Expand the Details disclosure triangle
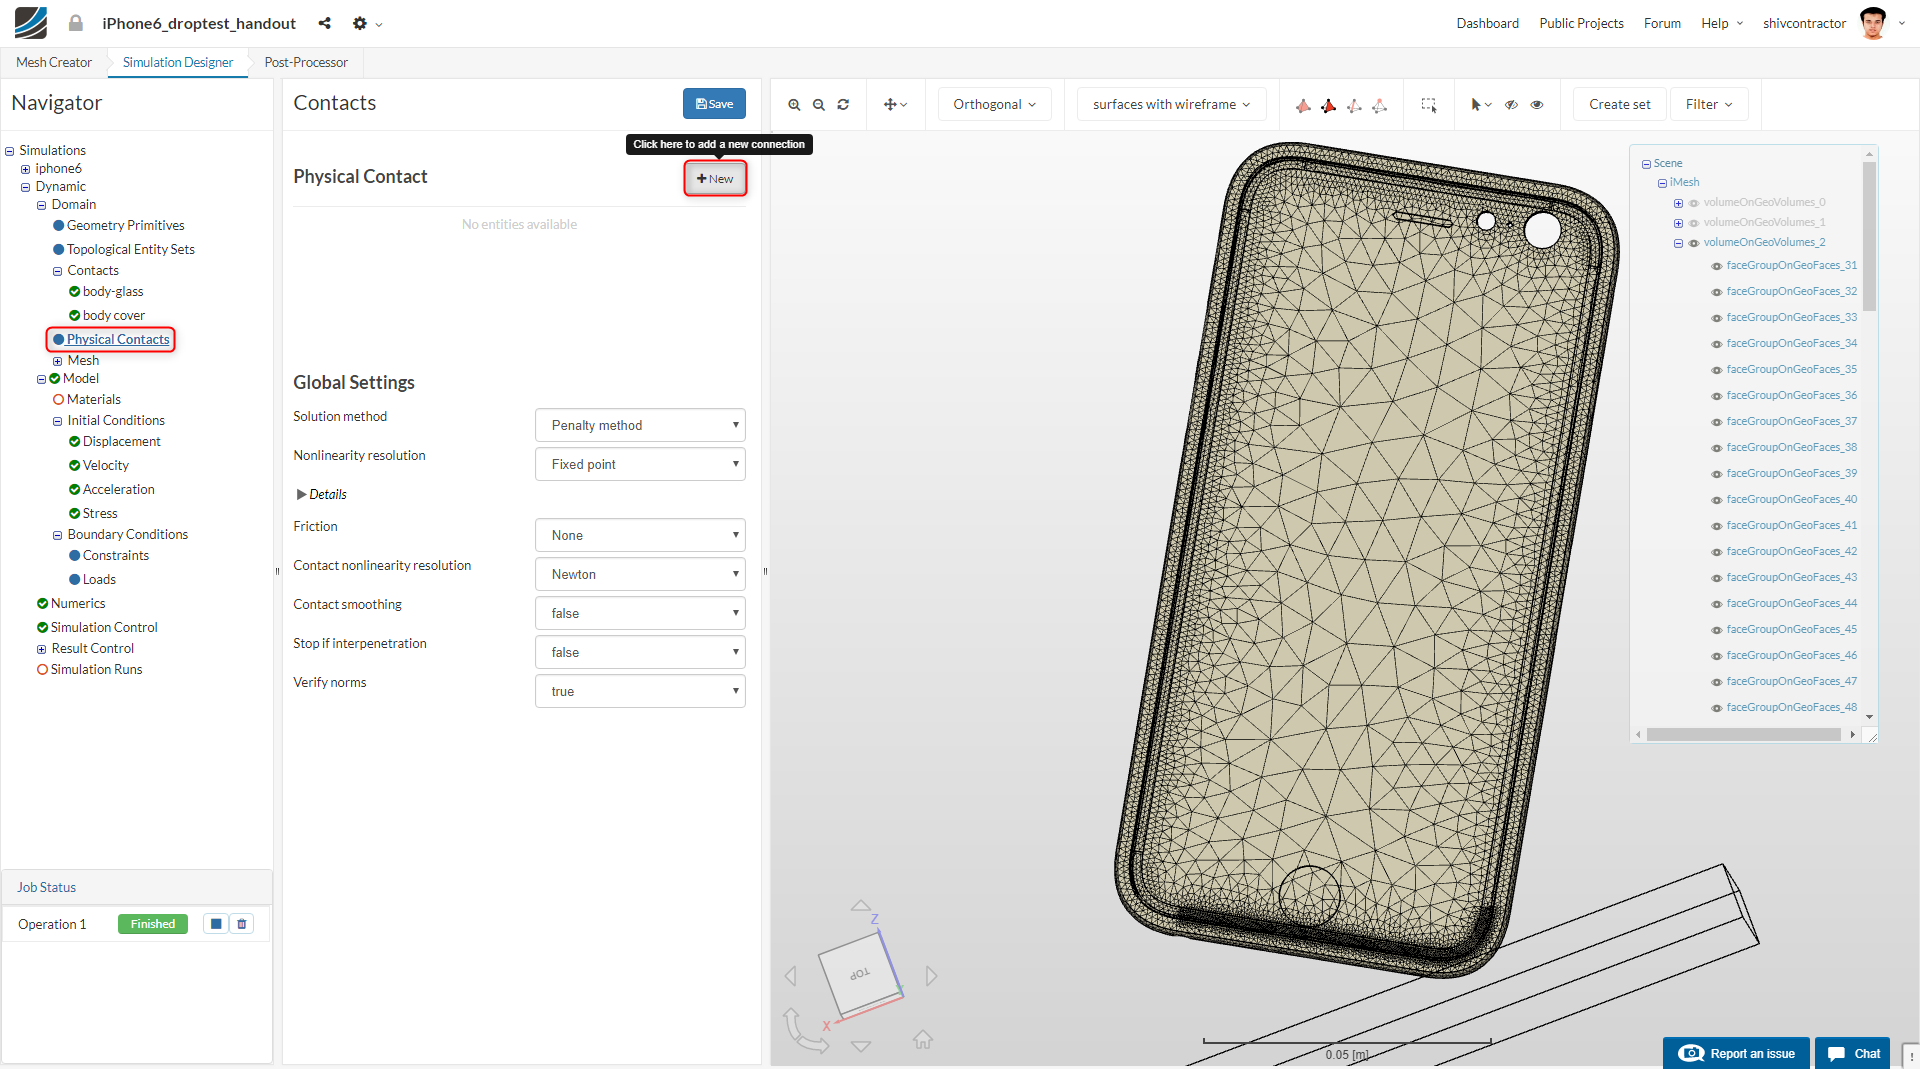The image size is (1920, 1069). tap(301, 494)
